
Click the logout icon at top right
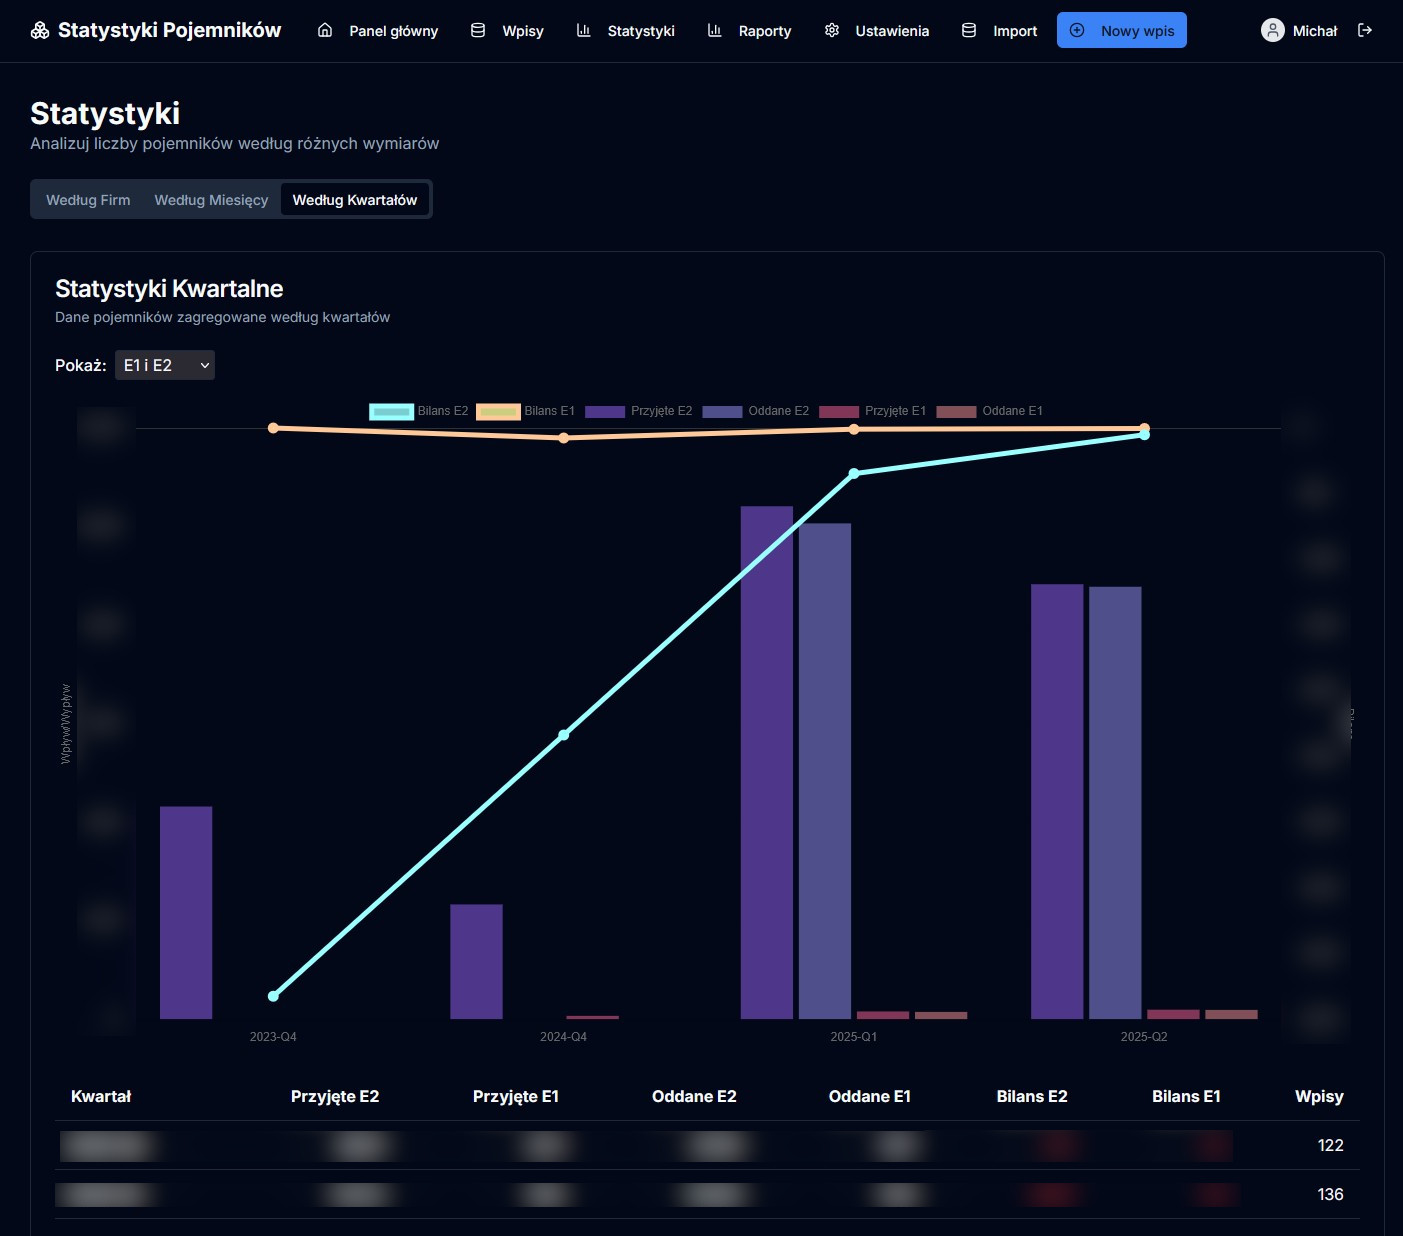pyautogui.click(x=1365, y=30)
